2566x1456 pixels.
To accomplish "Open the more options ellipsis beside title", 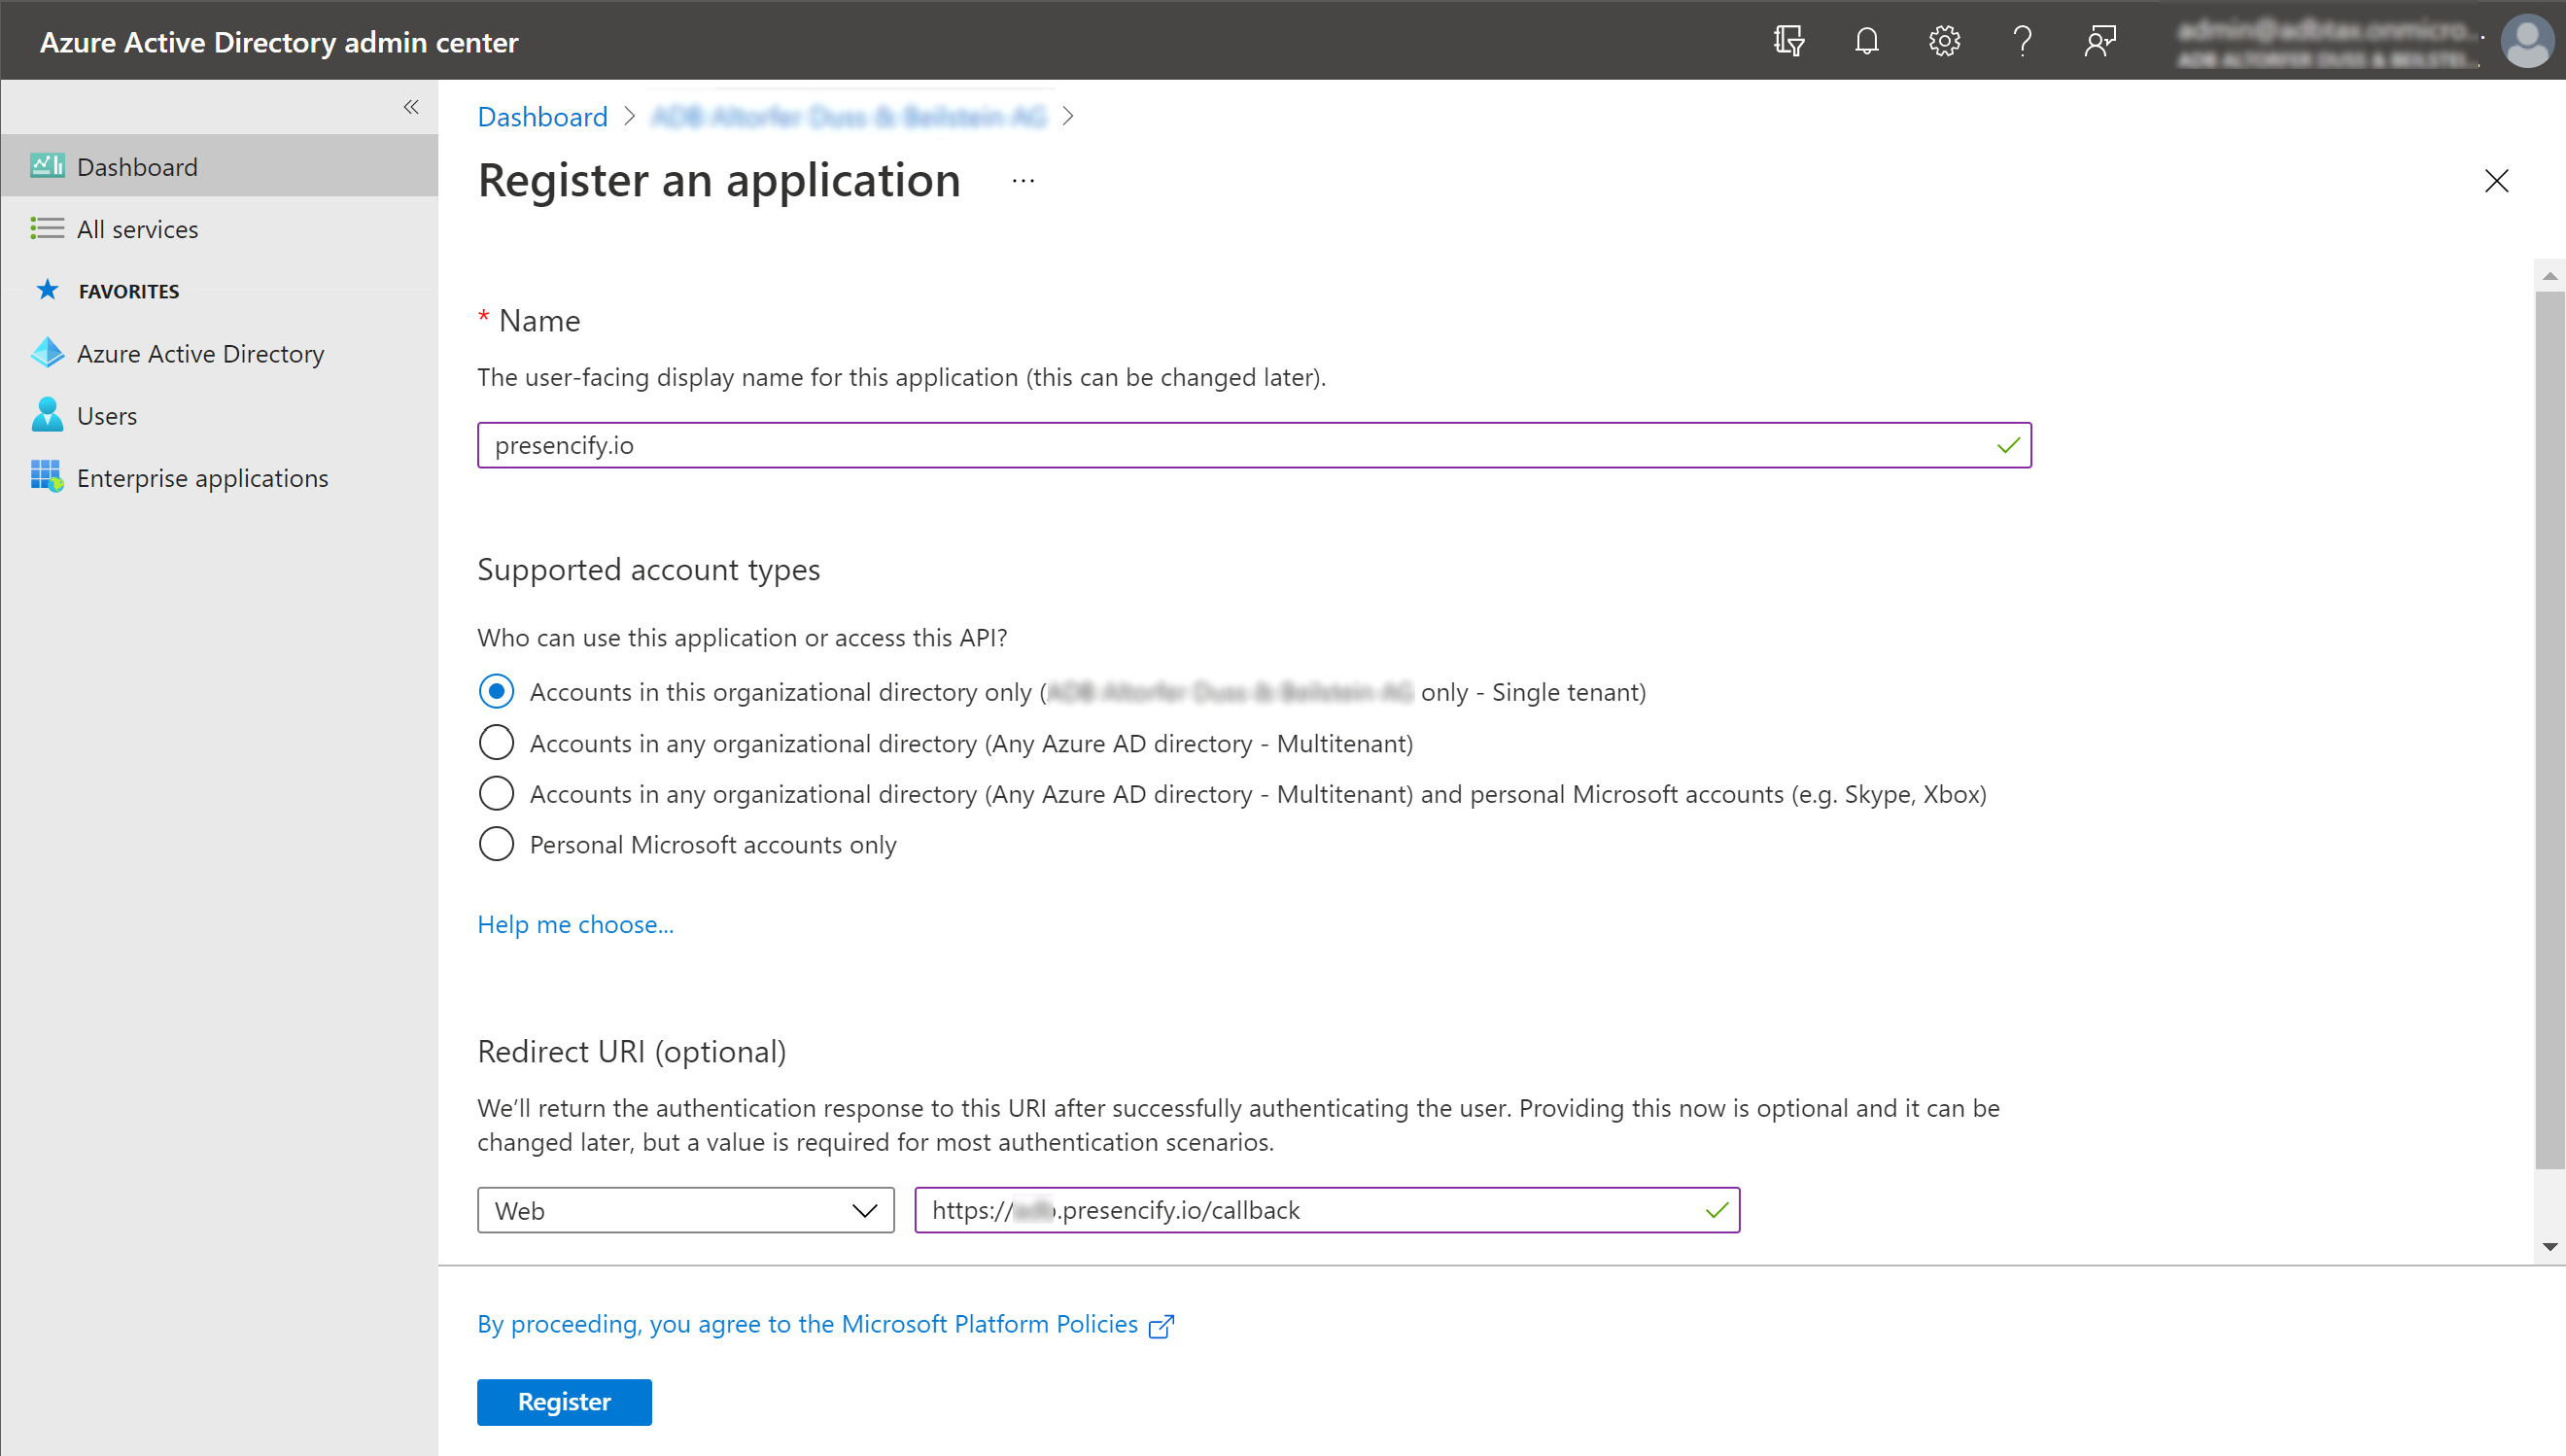I will point(1023,181).
